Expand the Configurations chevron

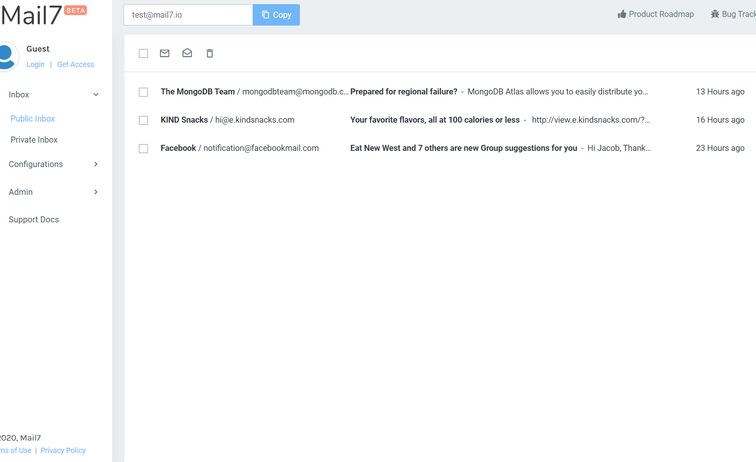pos(96,164)
